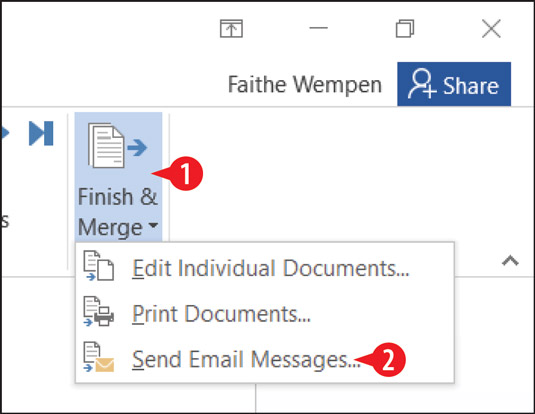Choose Edit Individual Documents menu entry
Screen dimensions: 535x414
coord(265,269)
